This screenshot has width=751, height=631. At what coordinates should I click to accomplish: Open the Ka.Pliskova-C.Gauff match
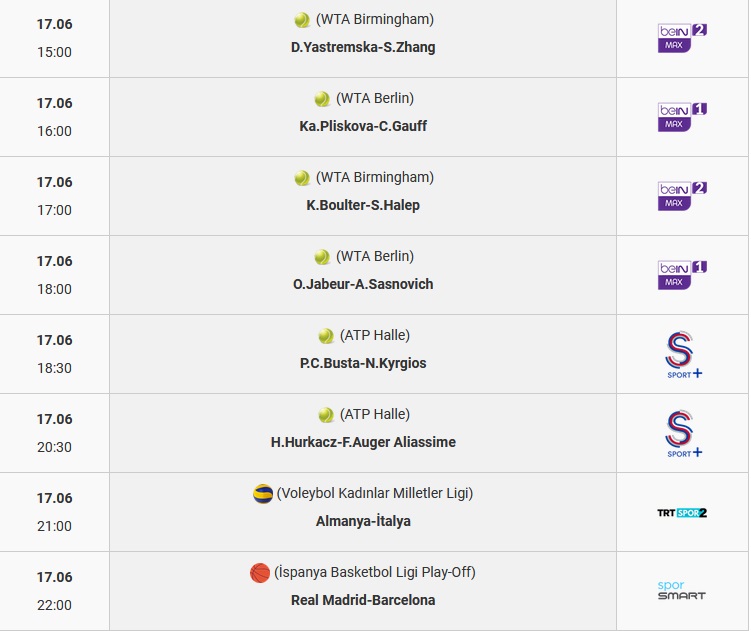(x=363, y=126)
